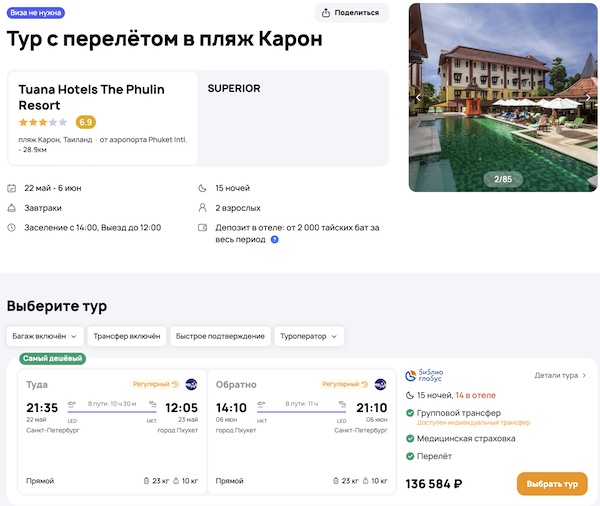
Task: Click the Библио Глобус operator logo
Action: [425, 376]
